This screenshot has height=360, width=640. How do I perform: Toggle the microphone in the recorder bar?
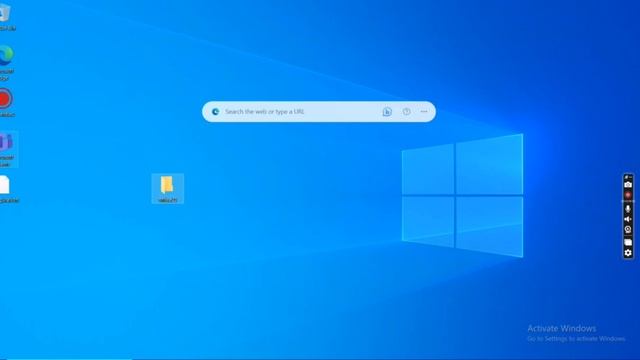tap(628, 209)
